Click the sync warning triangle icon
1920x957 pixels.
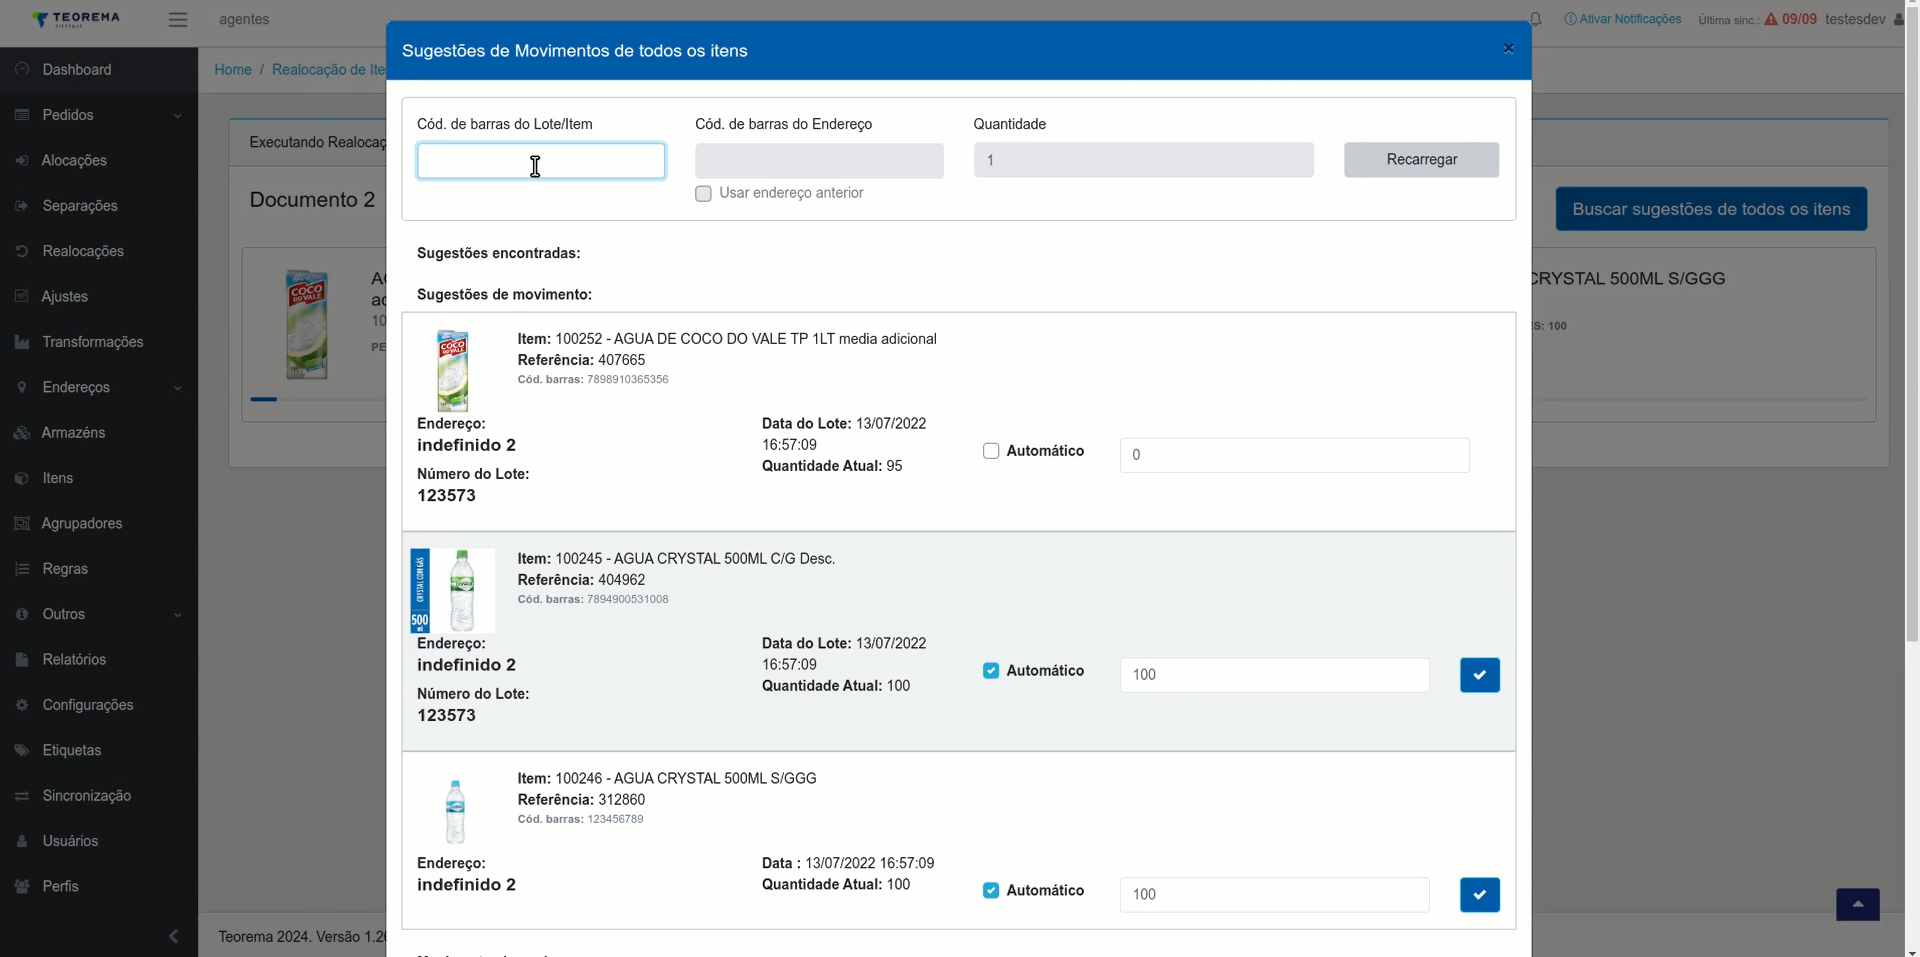[1771, 19]
